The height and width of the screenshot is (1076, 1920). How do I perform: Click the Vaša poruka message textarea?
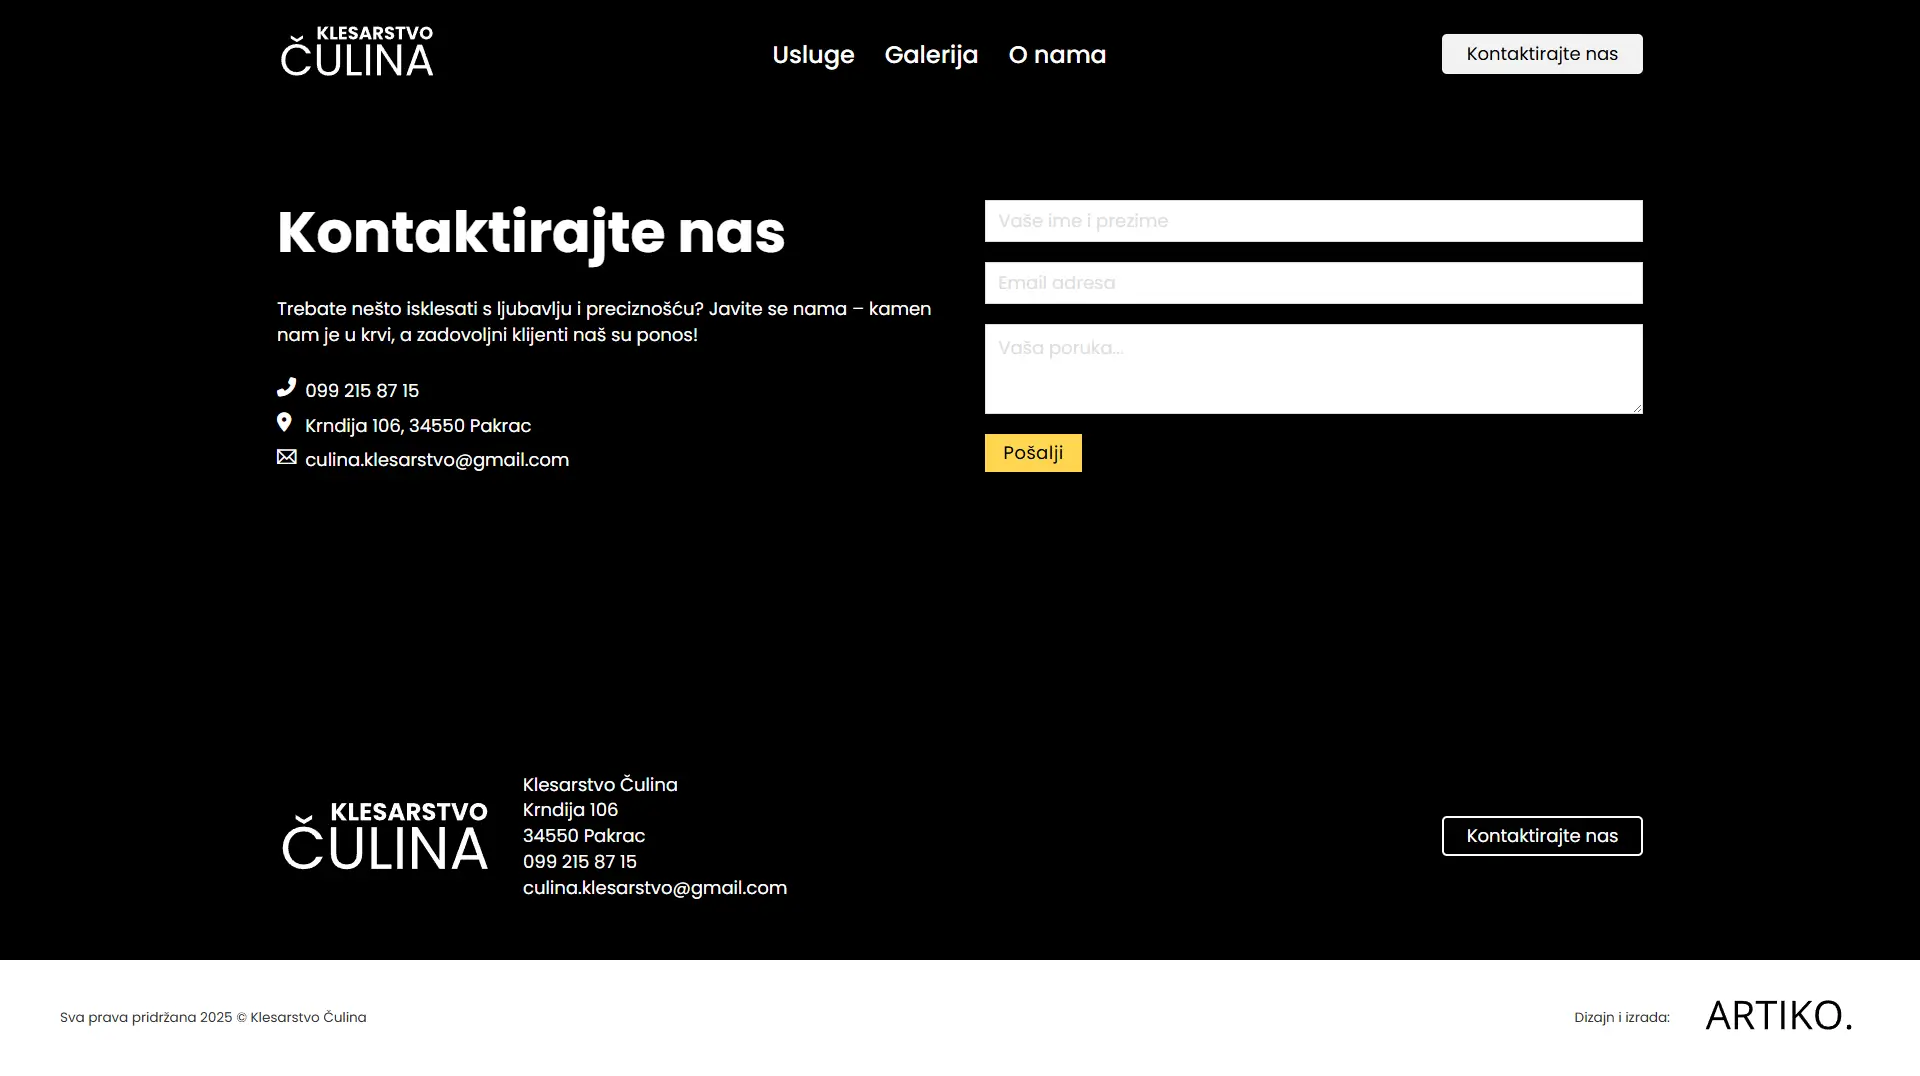point(1313,368)
